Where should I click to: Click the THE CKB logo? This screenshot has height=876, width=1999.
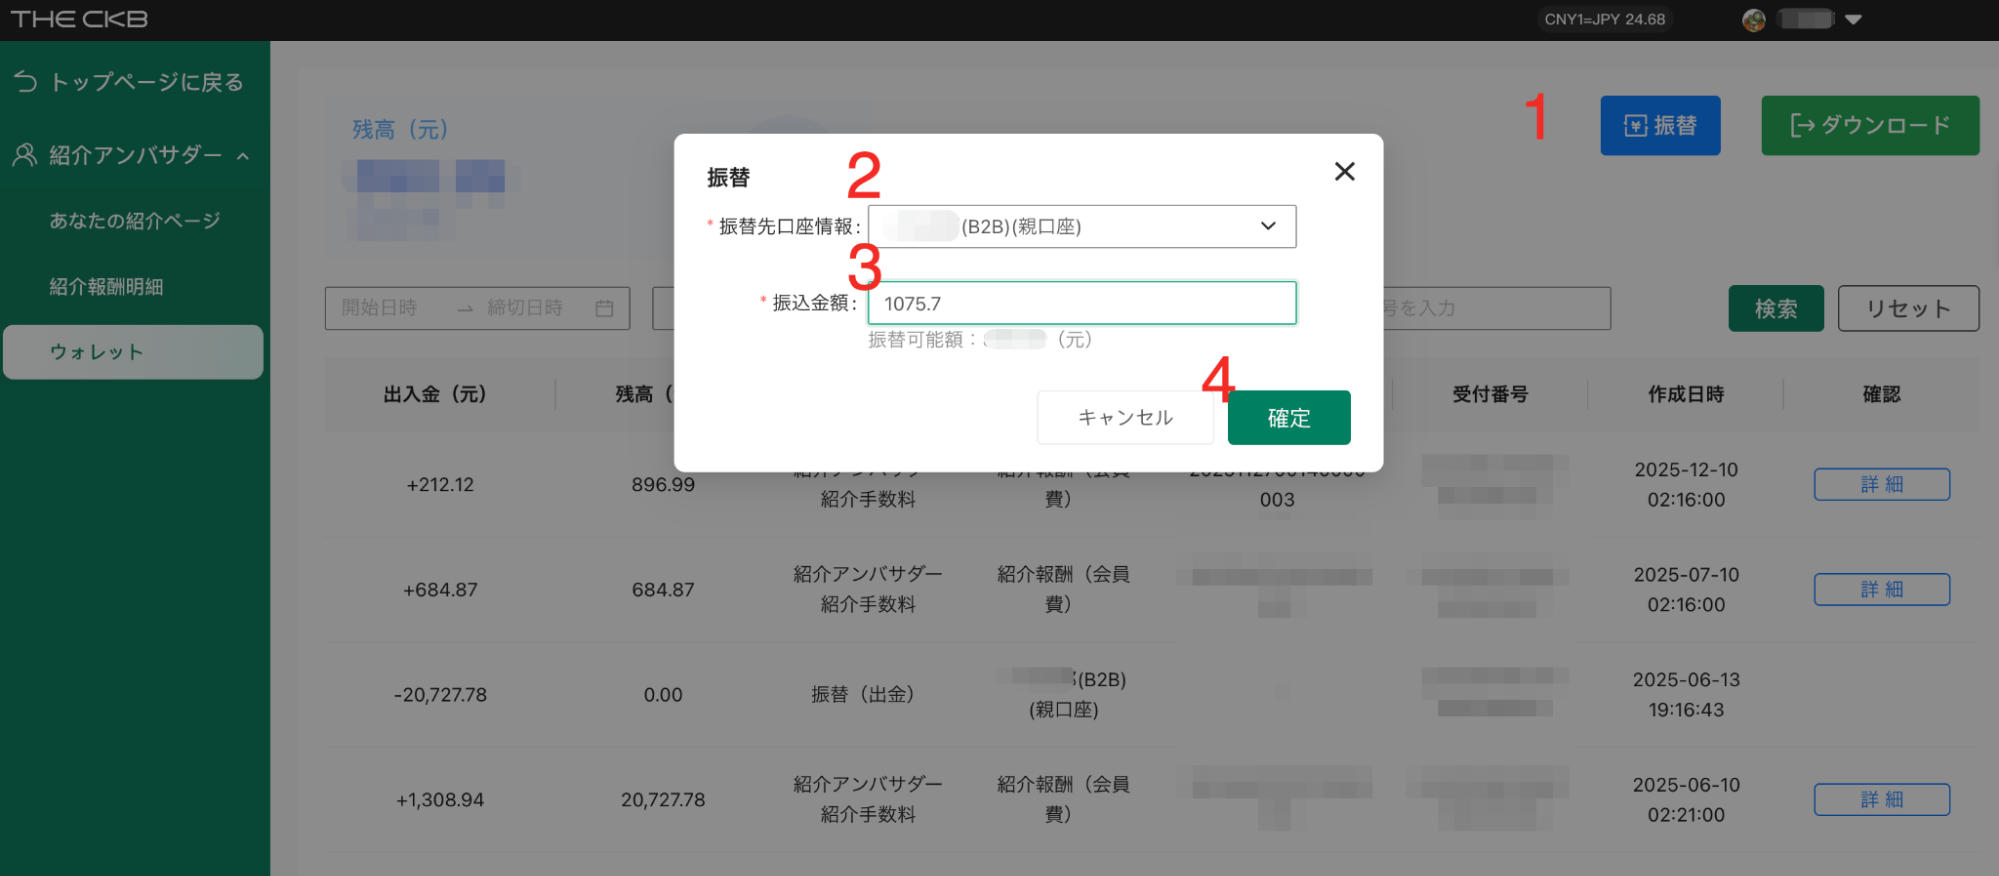pos(79,19)
